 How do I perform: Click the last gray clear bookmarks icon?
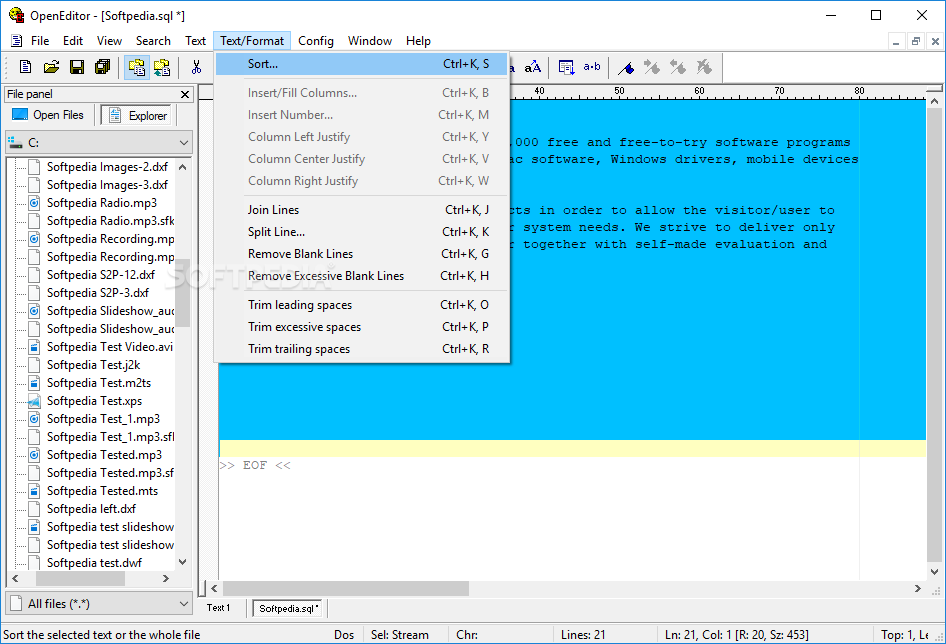pyautogui.click(x=703, y=67)
